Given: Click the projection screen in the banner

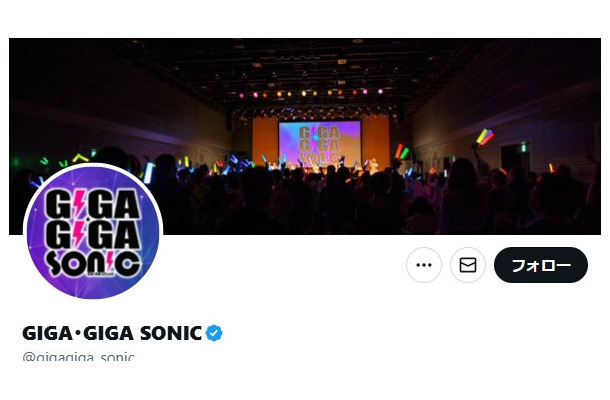Looking at the screenshot, I should click(x=319, y=143).
